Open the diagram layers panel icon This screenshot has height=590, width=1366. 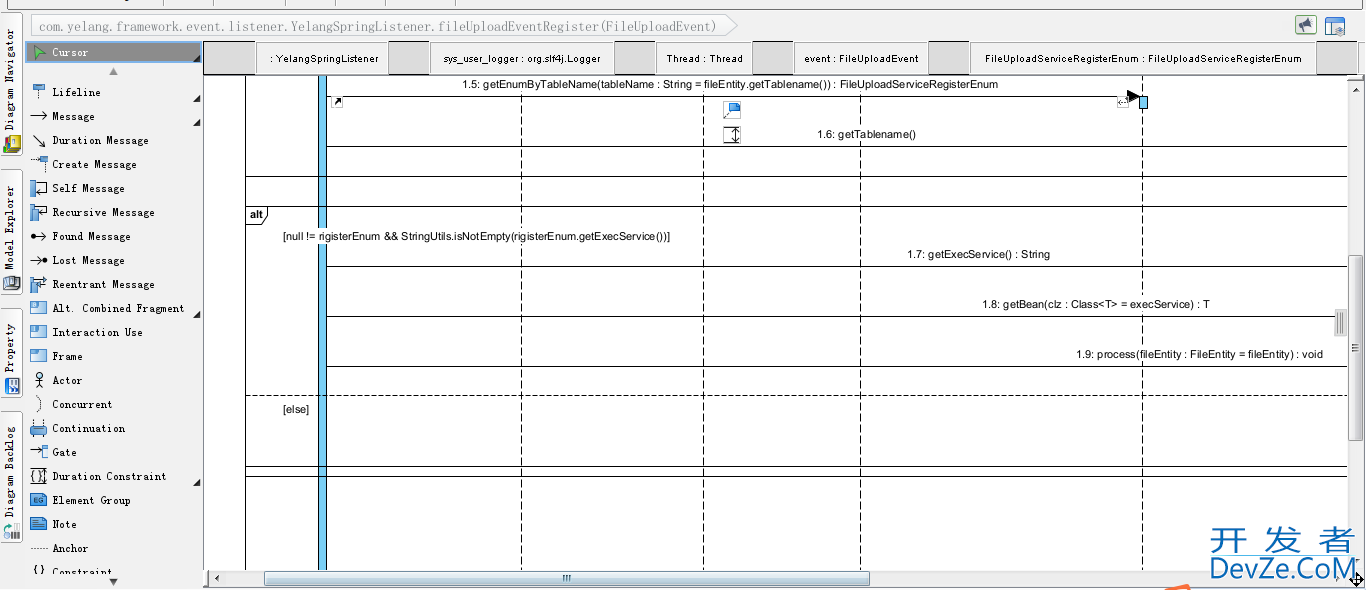(x=1335, y=26)
